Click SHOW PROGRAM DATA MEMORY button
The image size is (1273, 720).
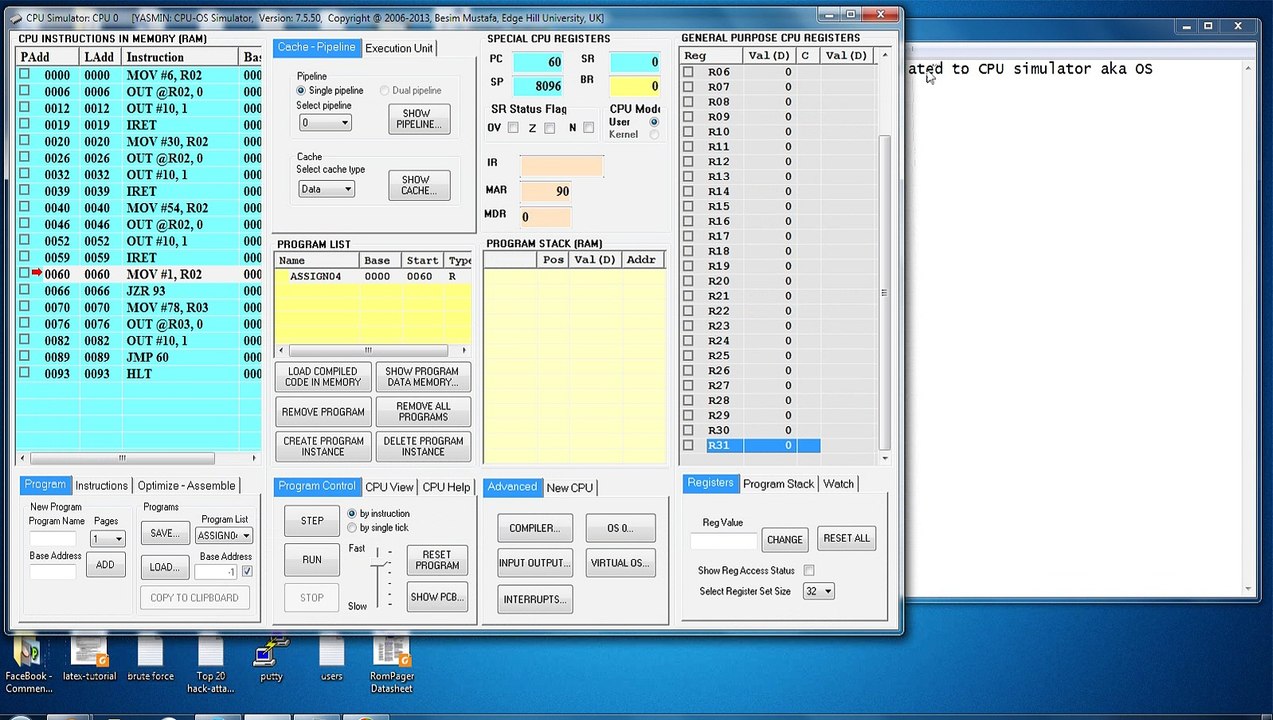coord(422,377)
